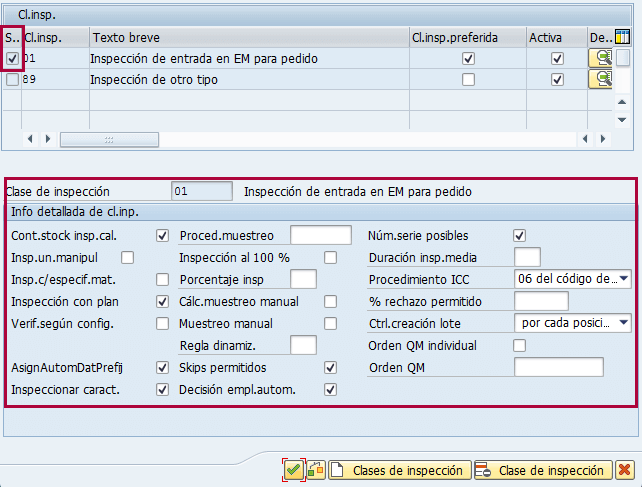This screenshot has width=642, height=487.
Task: Uncheck Skips permitidos checkbox
Action: [330, 368]
